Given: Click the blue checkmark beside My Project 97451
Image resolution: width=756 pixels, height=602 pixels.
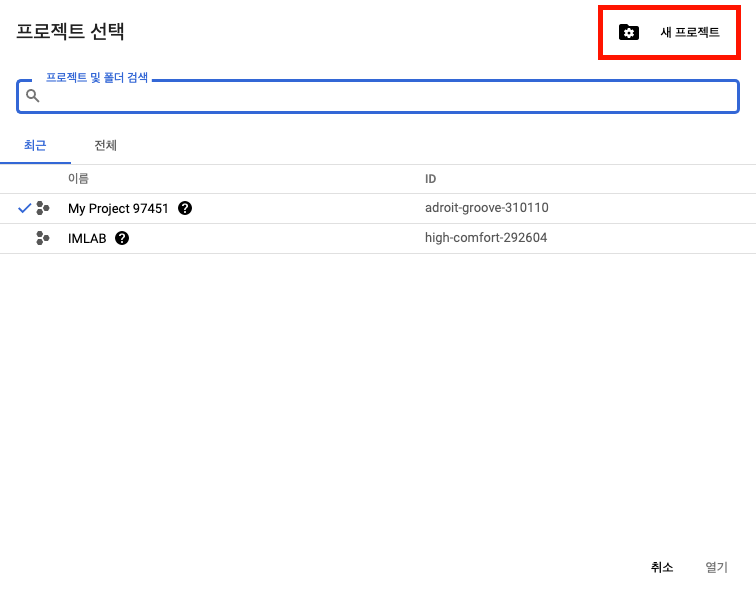Looking at the screenshot, I should coord(24,208).
